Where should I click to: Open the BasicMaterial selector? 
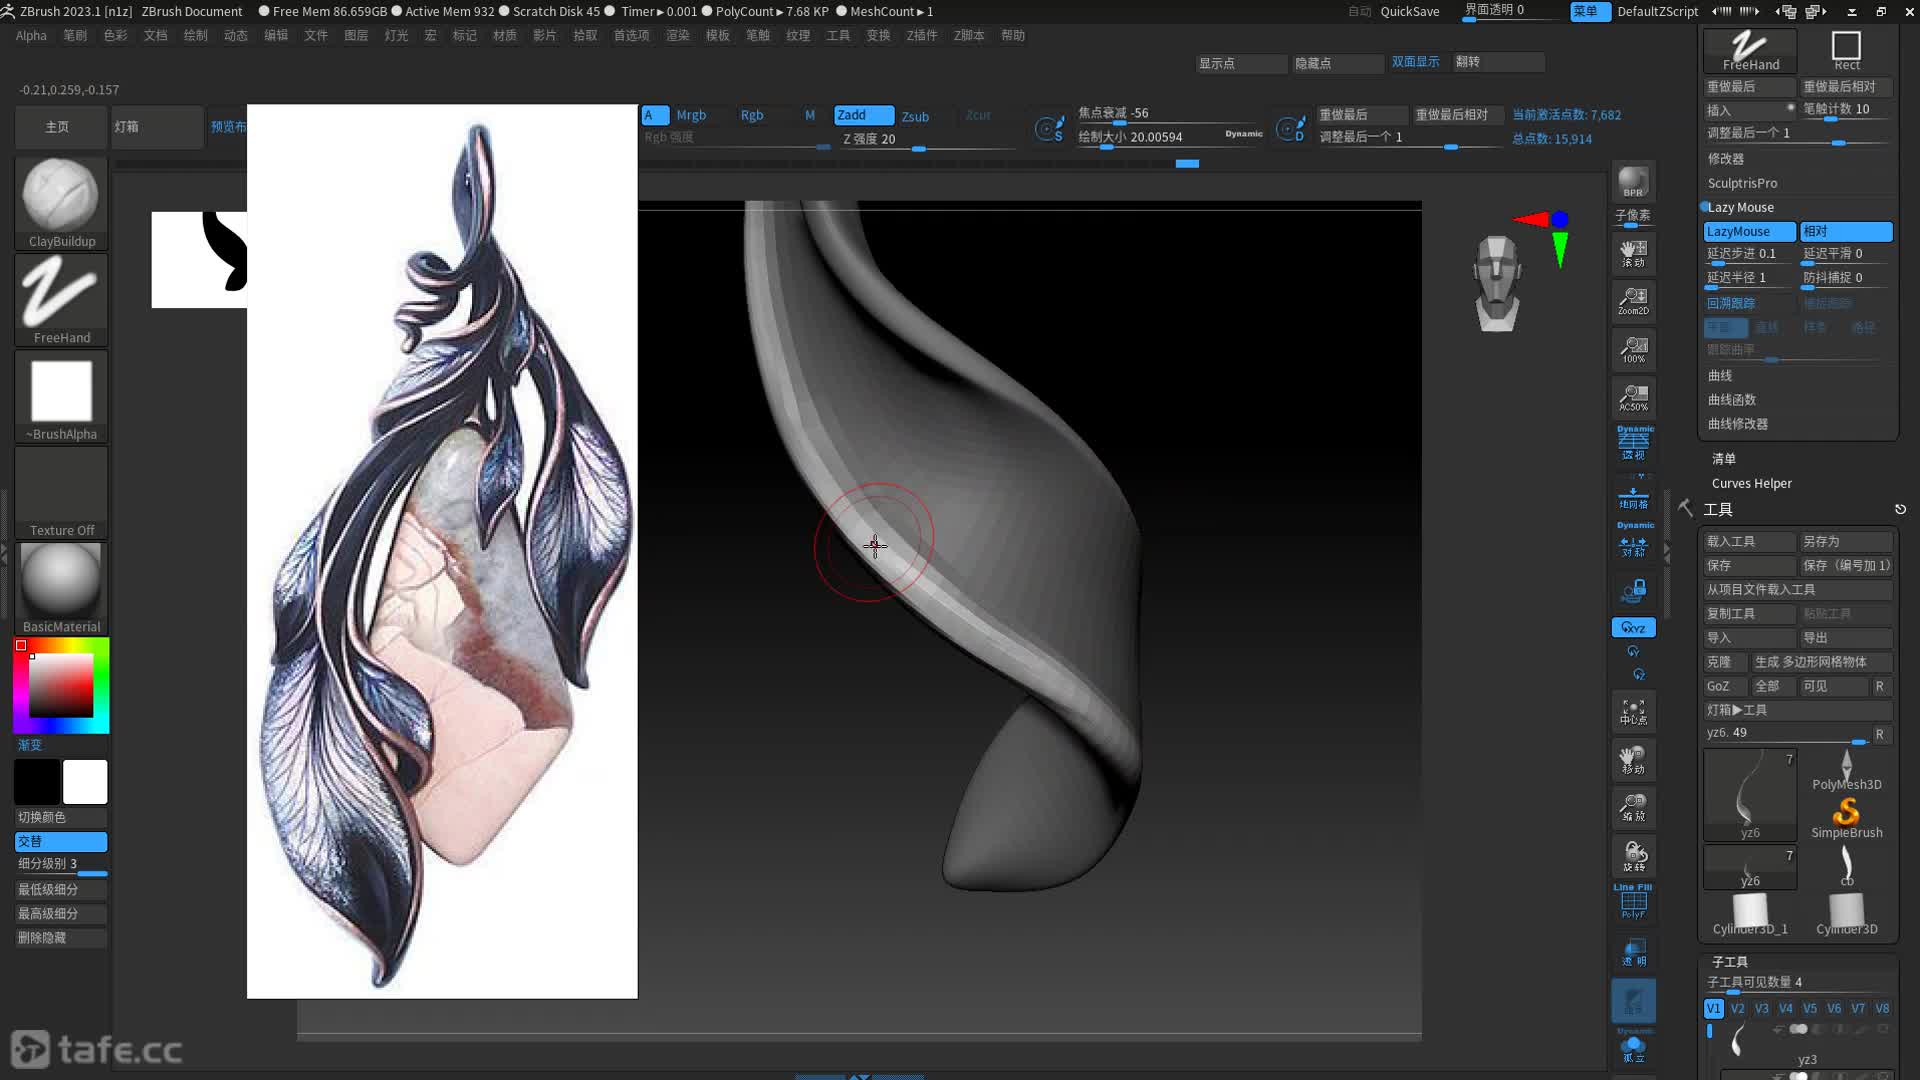coord(61,589)
